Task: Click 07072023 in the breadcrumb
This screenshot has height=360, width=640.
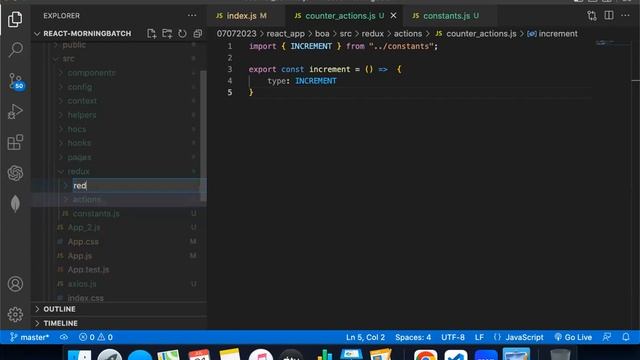Action: 236,33
